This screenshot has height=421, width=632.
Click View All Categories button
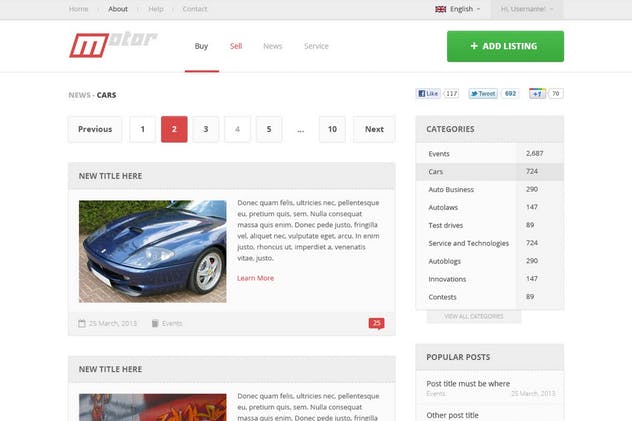(x=474, y=316)
